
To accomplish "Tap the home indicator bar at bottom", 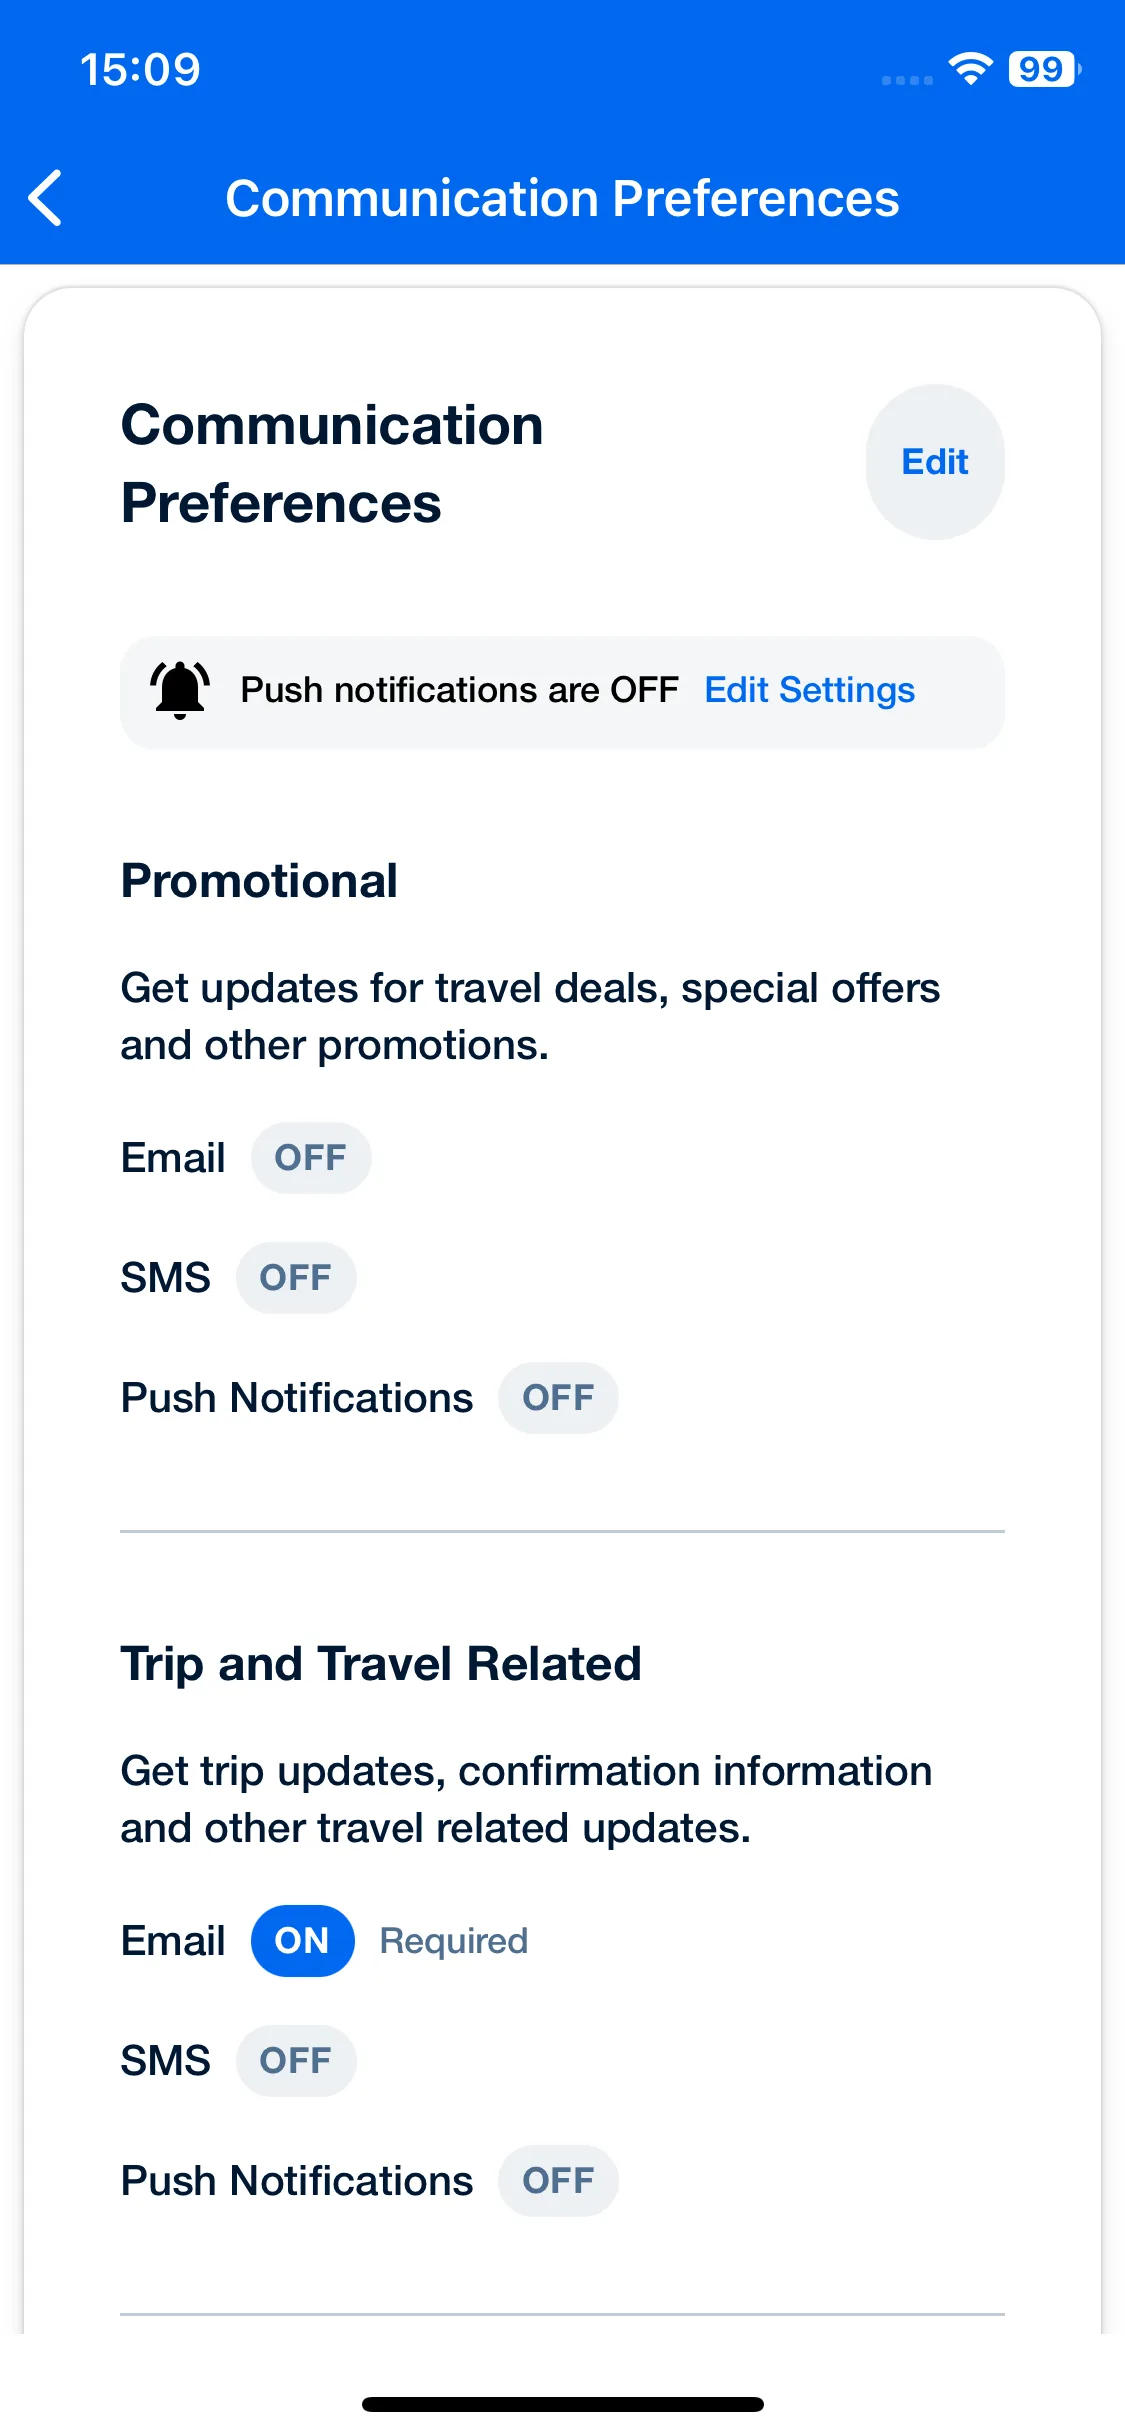I will [563, 2404].
